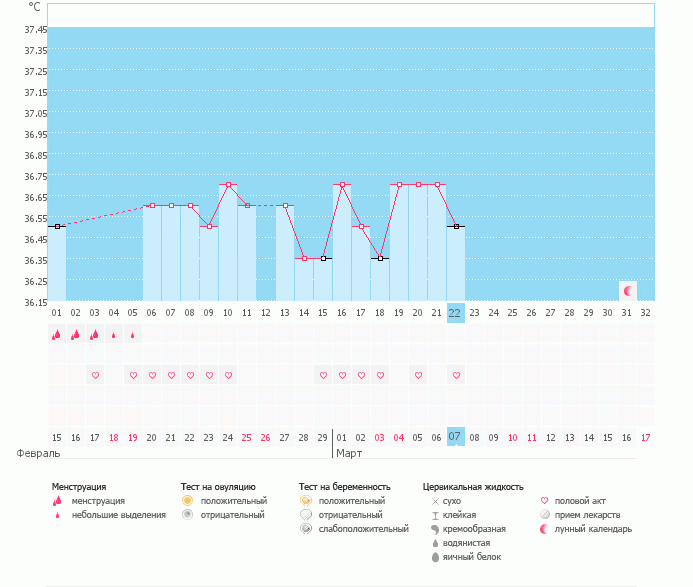Click the medication intake legend icon

545,514
